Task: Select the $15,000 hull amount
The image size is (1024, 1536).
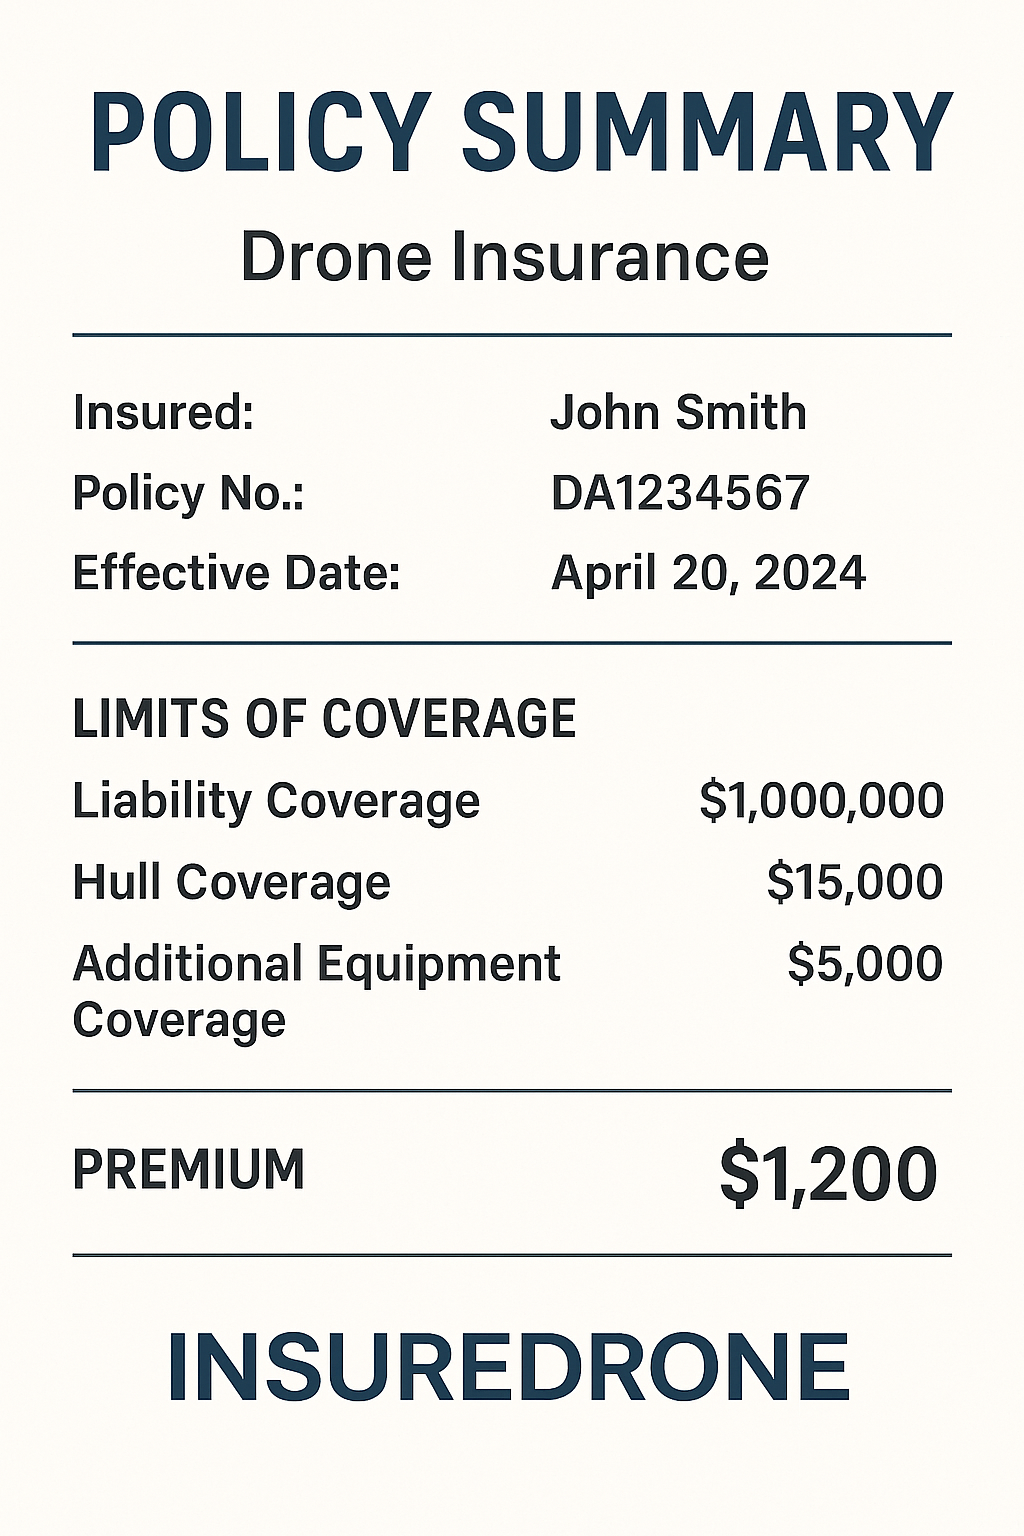Action: point(854,882)
